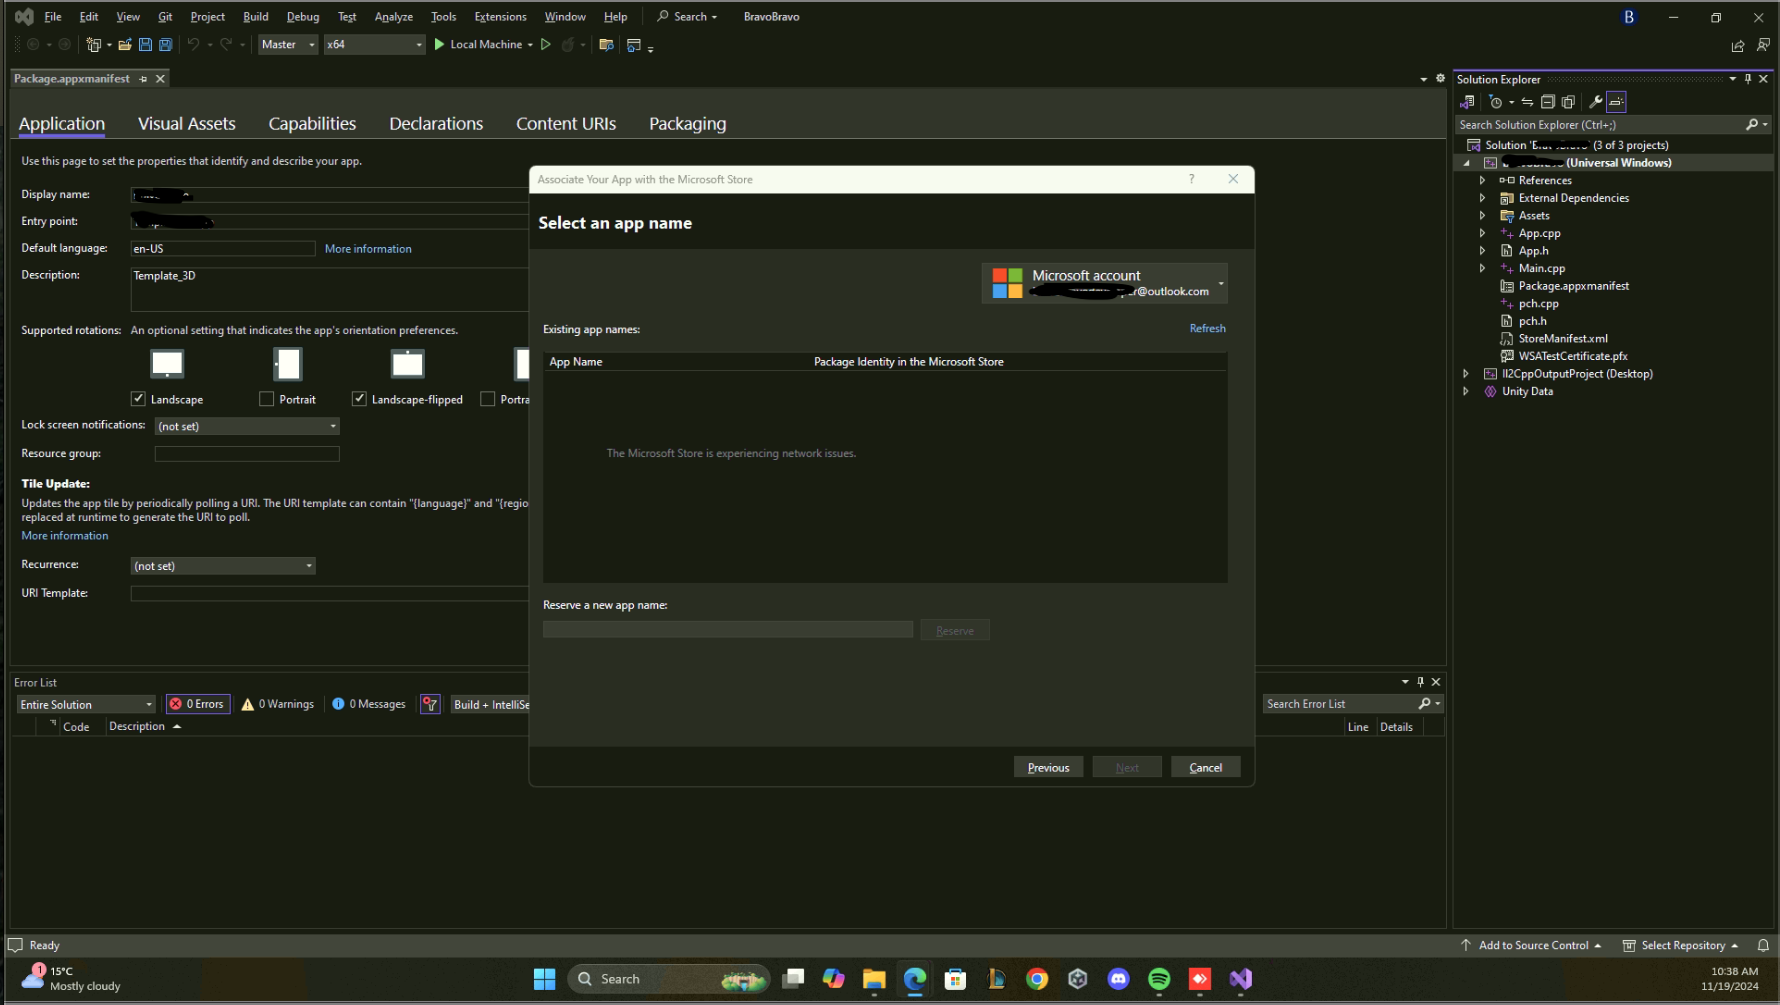The width and height of the screenshot is (1780, 1005).
Task: Open the Build menu
Action: [256, 17]
